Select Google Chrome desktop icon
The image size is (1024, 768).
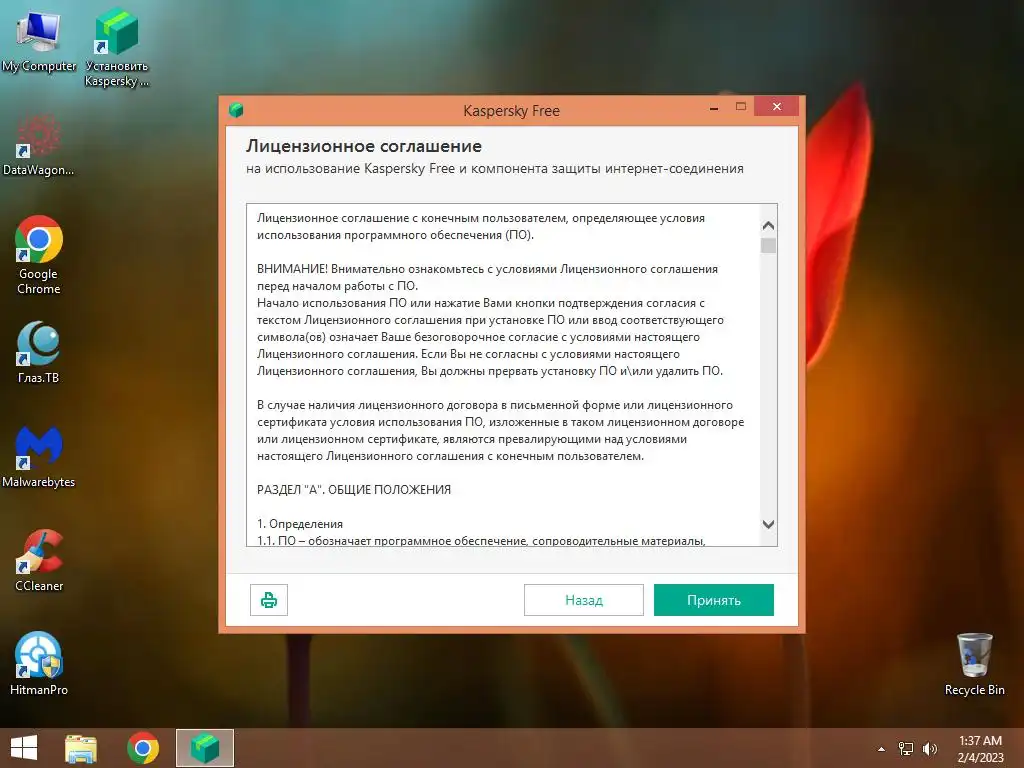coord(39,255)
